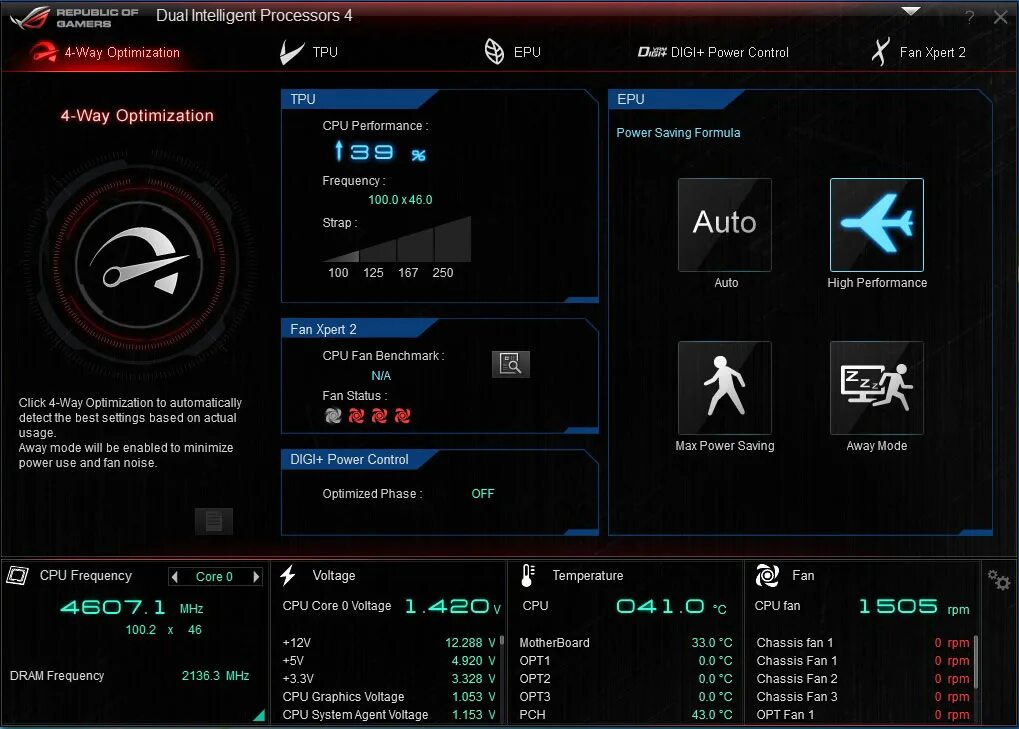
Task: Open the EPU summary panel header
Action: [676, 99]
